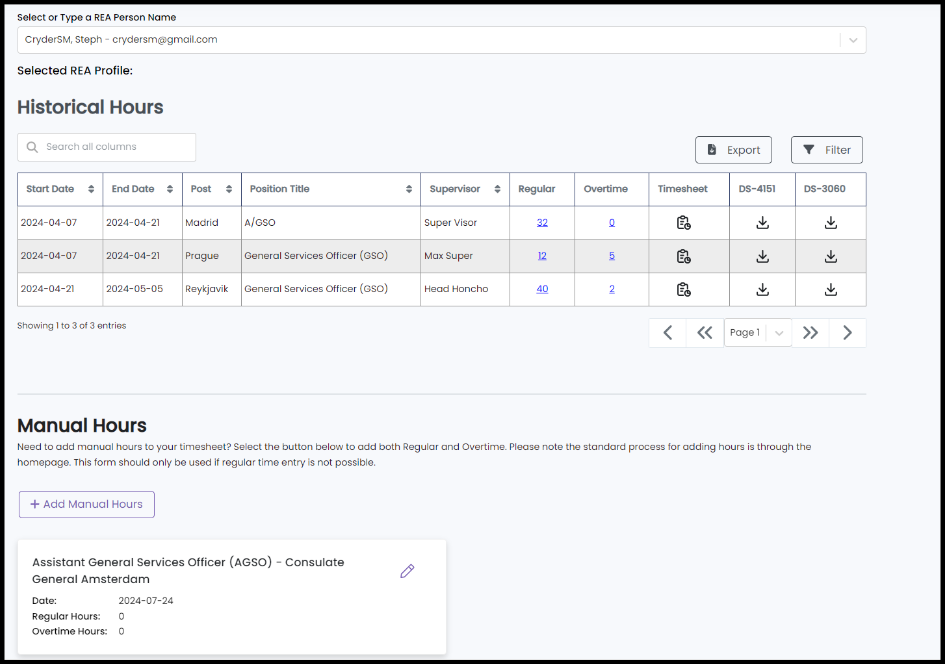Screen dimensions: 945x664
Task: Focus the Search all columns field
Action: point(107,147)
